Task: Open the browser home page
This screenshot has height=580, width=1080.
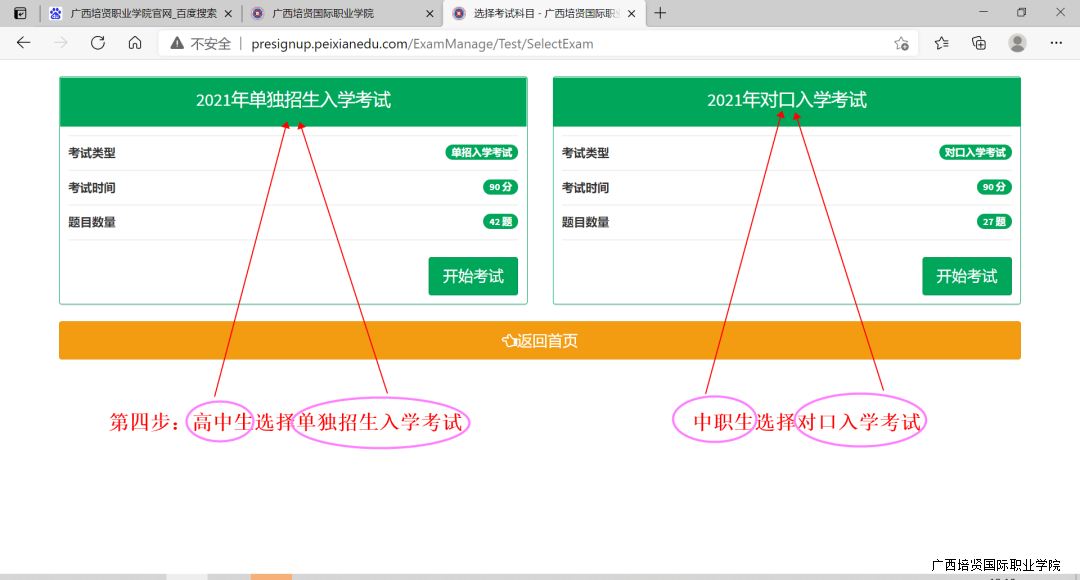Action: tap(135, 43)
